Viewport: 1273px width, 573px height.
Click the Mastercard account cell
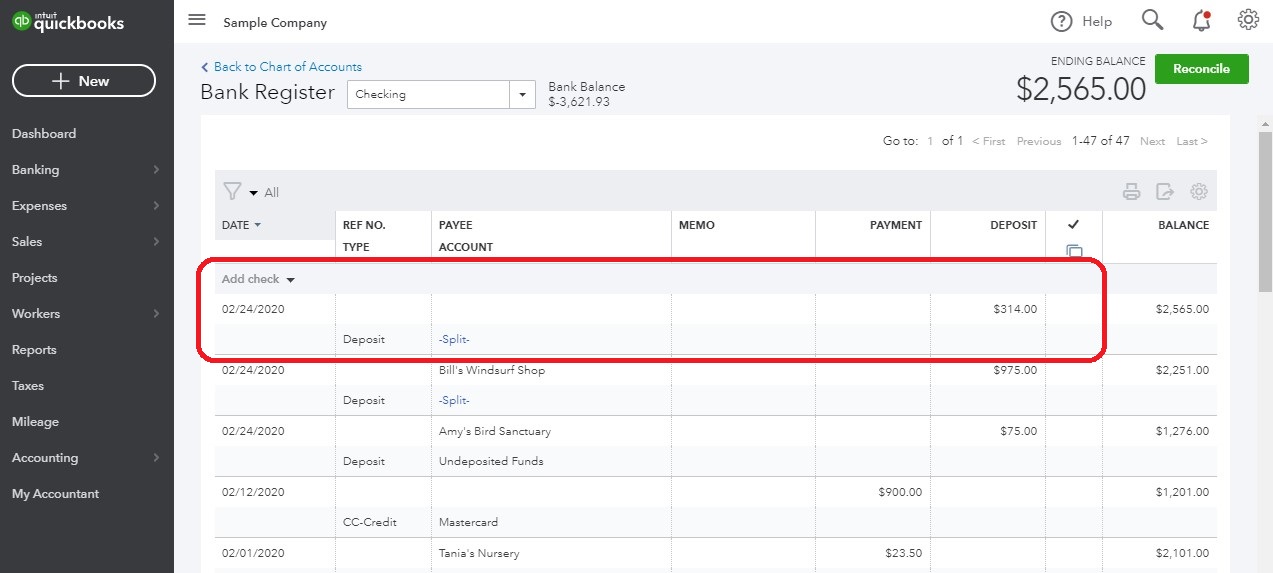point(468,522)
